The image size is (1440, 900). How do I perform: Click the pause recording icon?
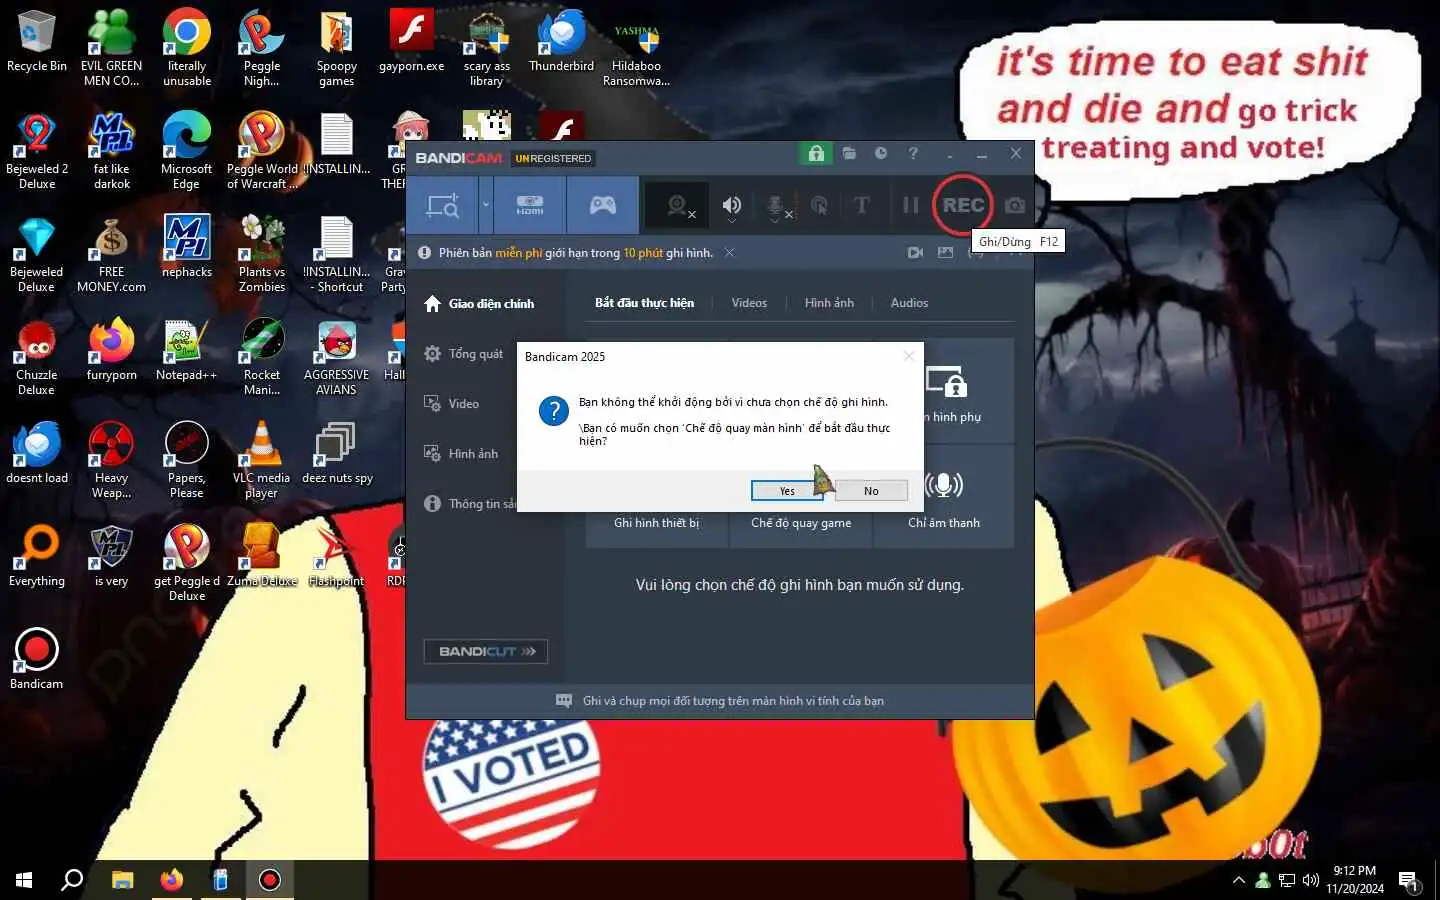tap(910, 205)
